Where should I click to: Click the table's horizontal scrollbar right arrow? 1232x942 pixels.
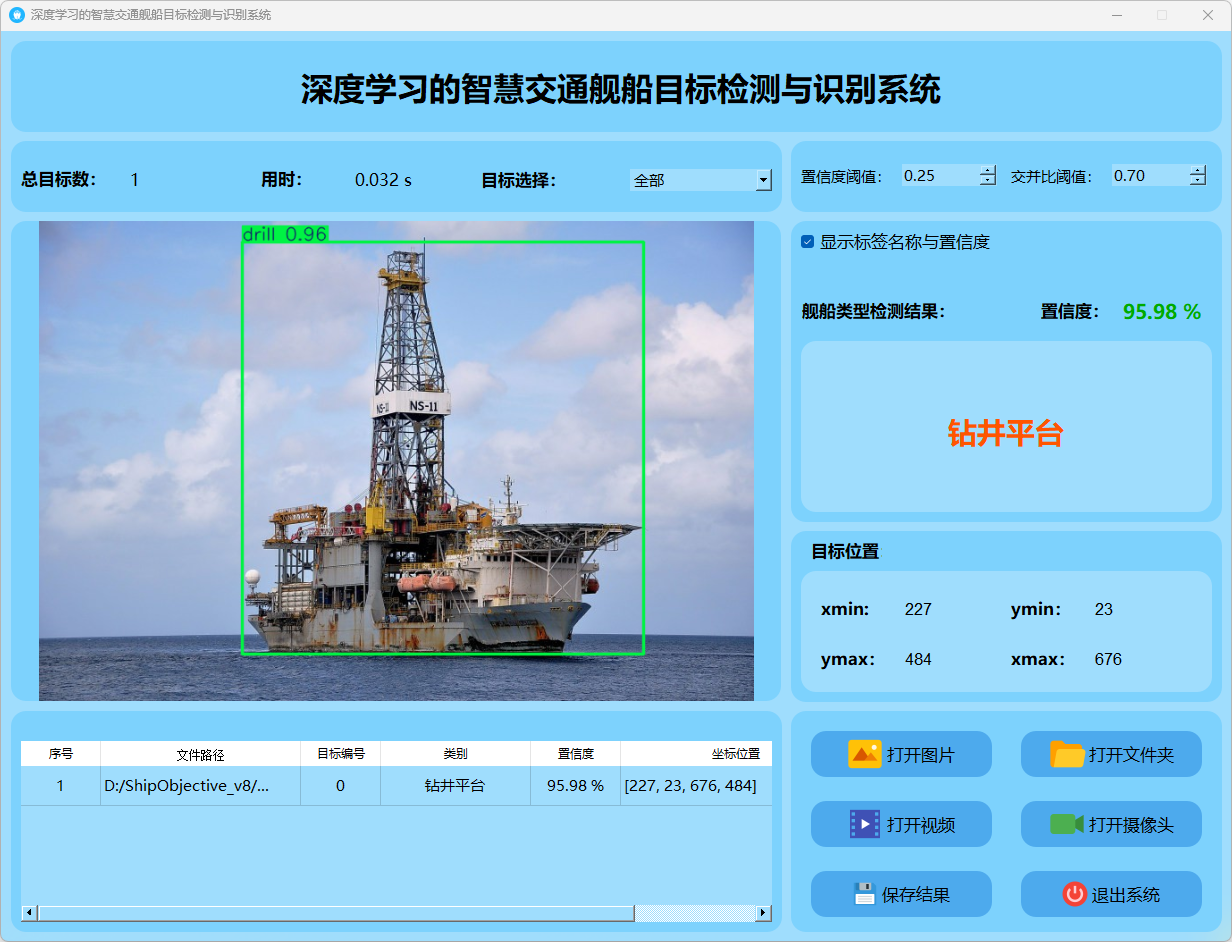(763, 913)
